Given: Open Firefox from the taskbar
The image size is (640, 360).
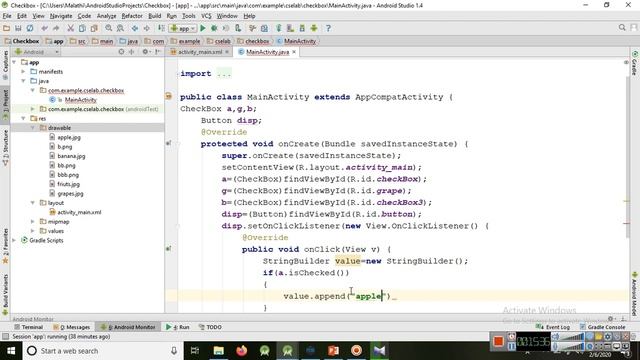Looking at the screenshot, I should [x=242, y=351].
